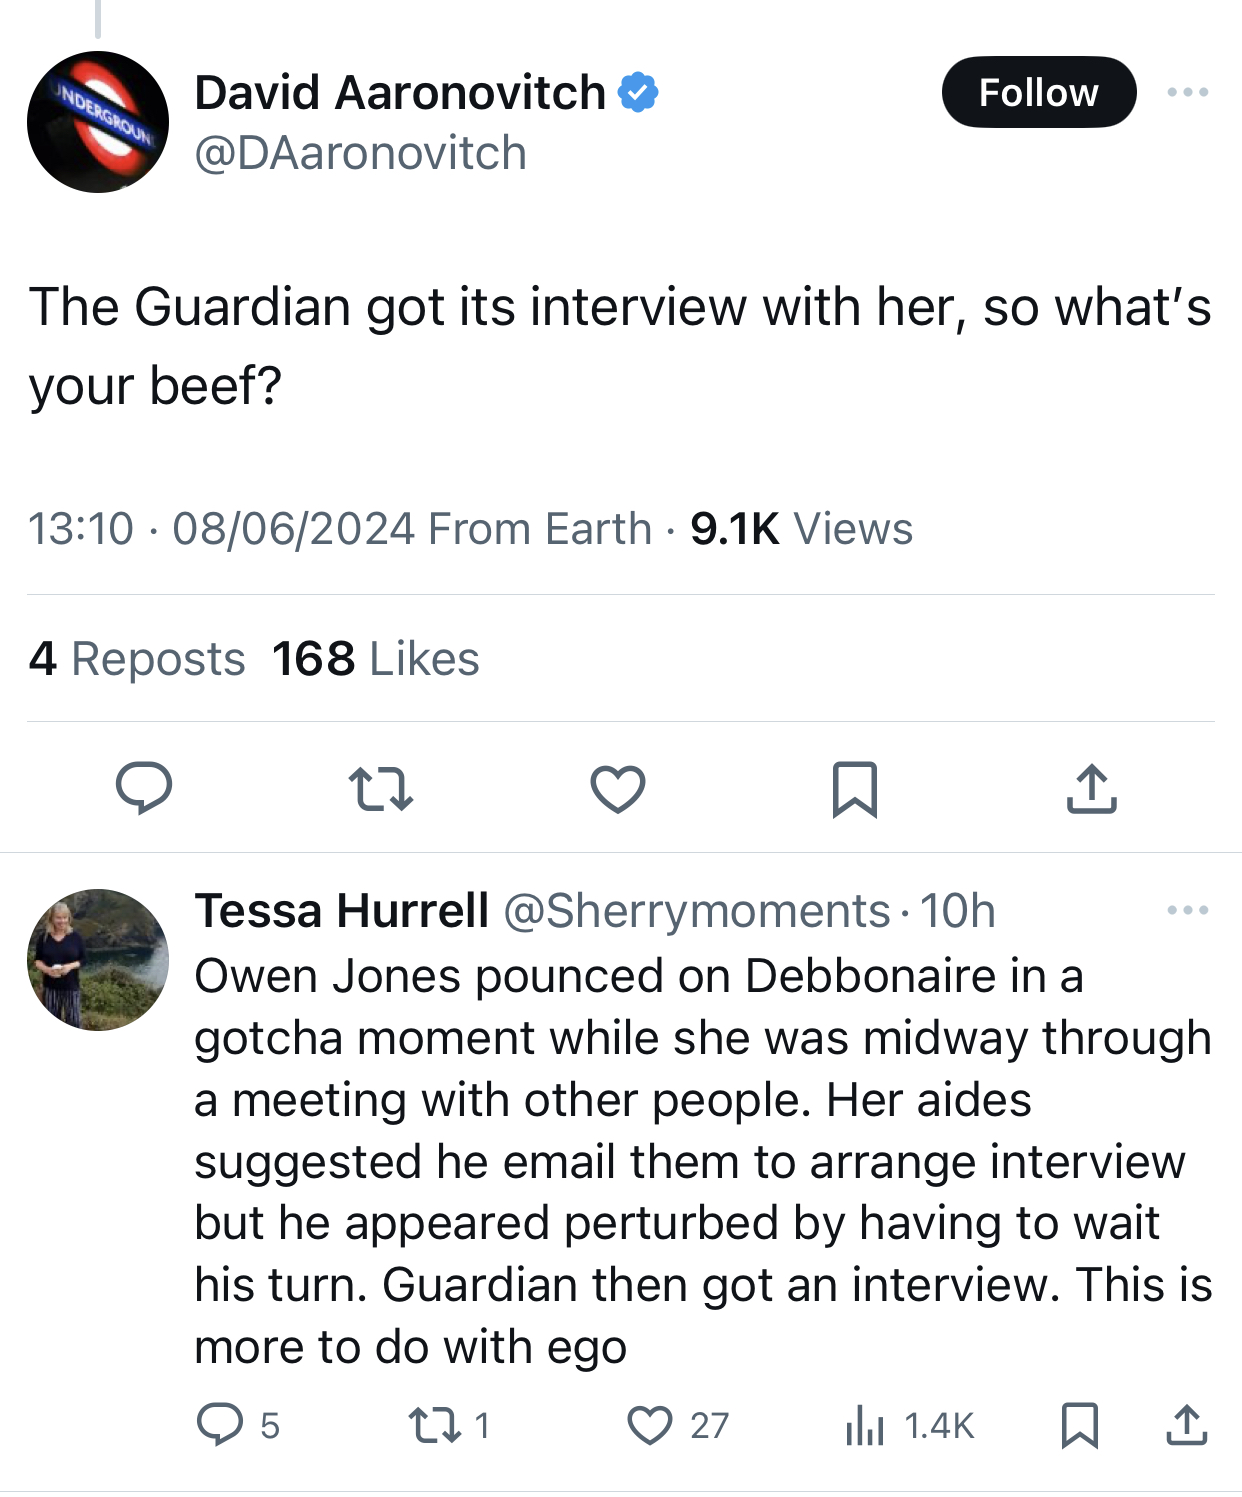
Task: View the 4 Reposts list
Action: (x=137, y=659)
